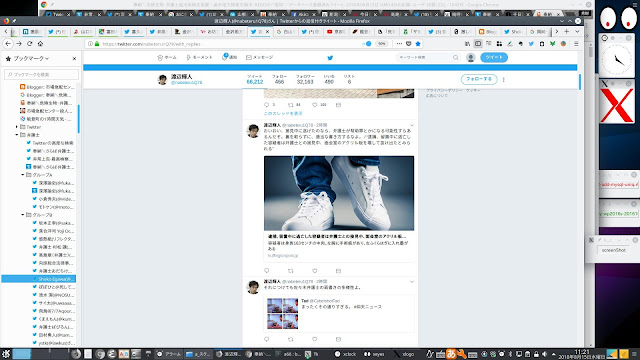Image resolution: width=640 pixels, height=360 pixels.
Task: Open the Followers 32,183 stat
Action: pos(305,79)
